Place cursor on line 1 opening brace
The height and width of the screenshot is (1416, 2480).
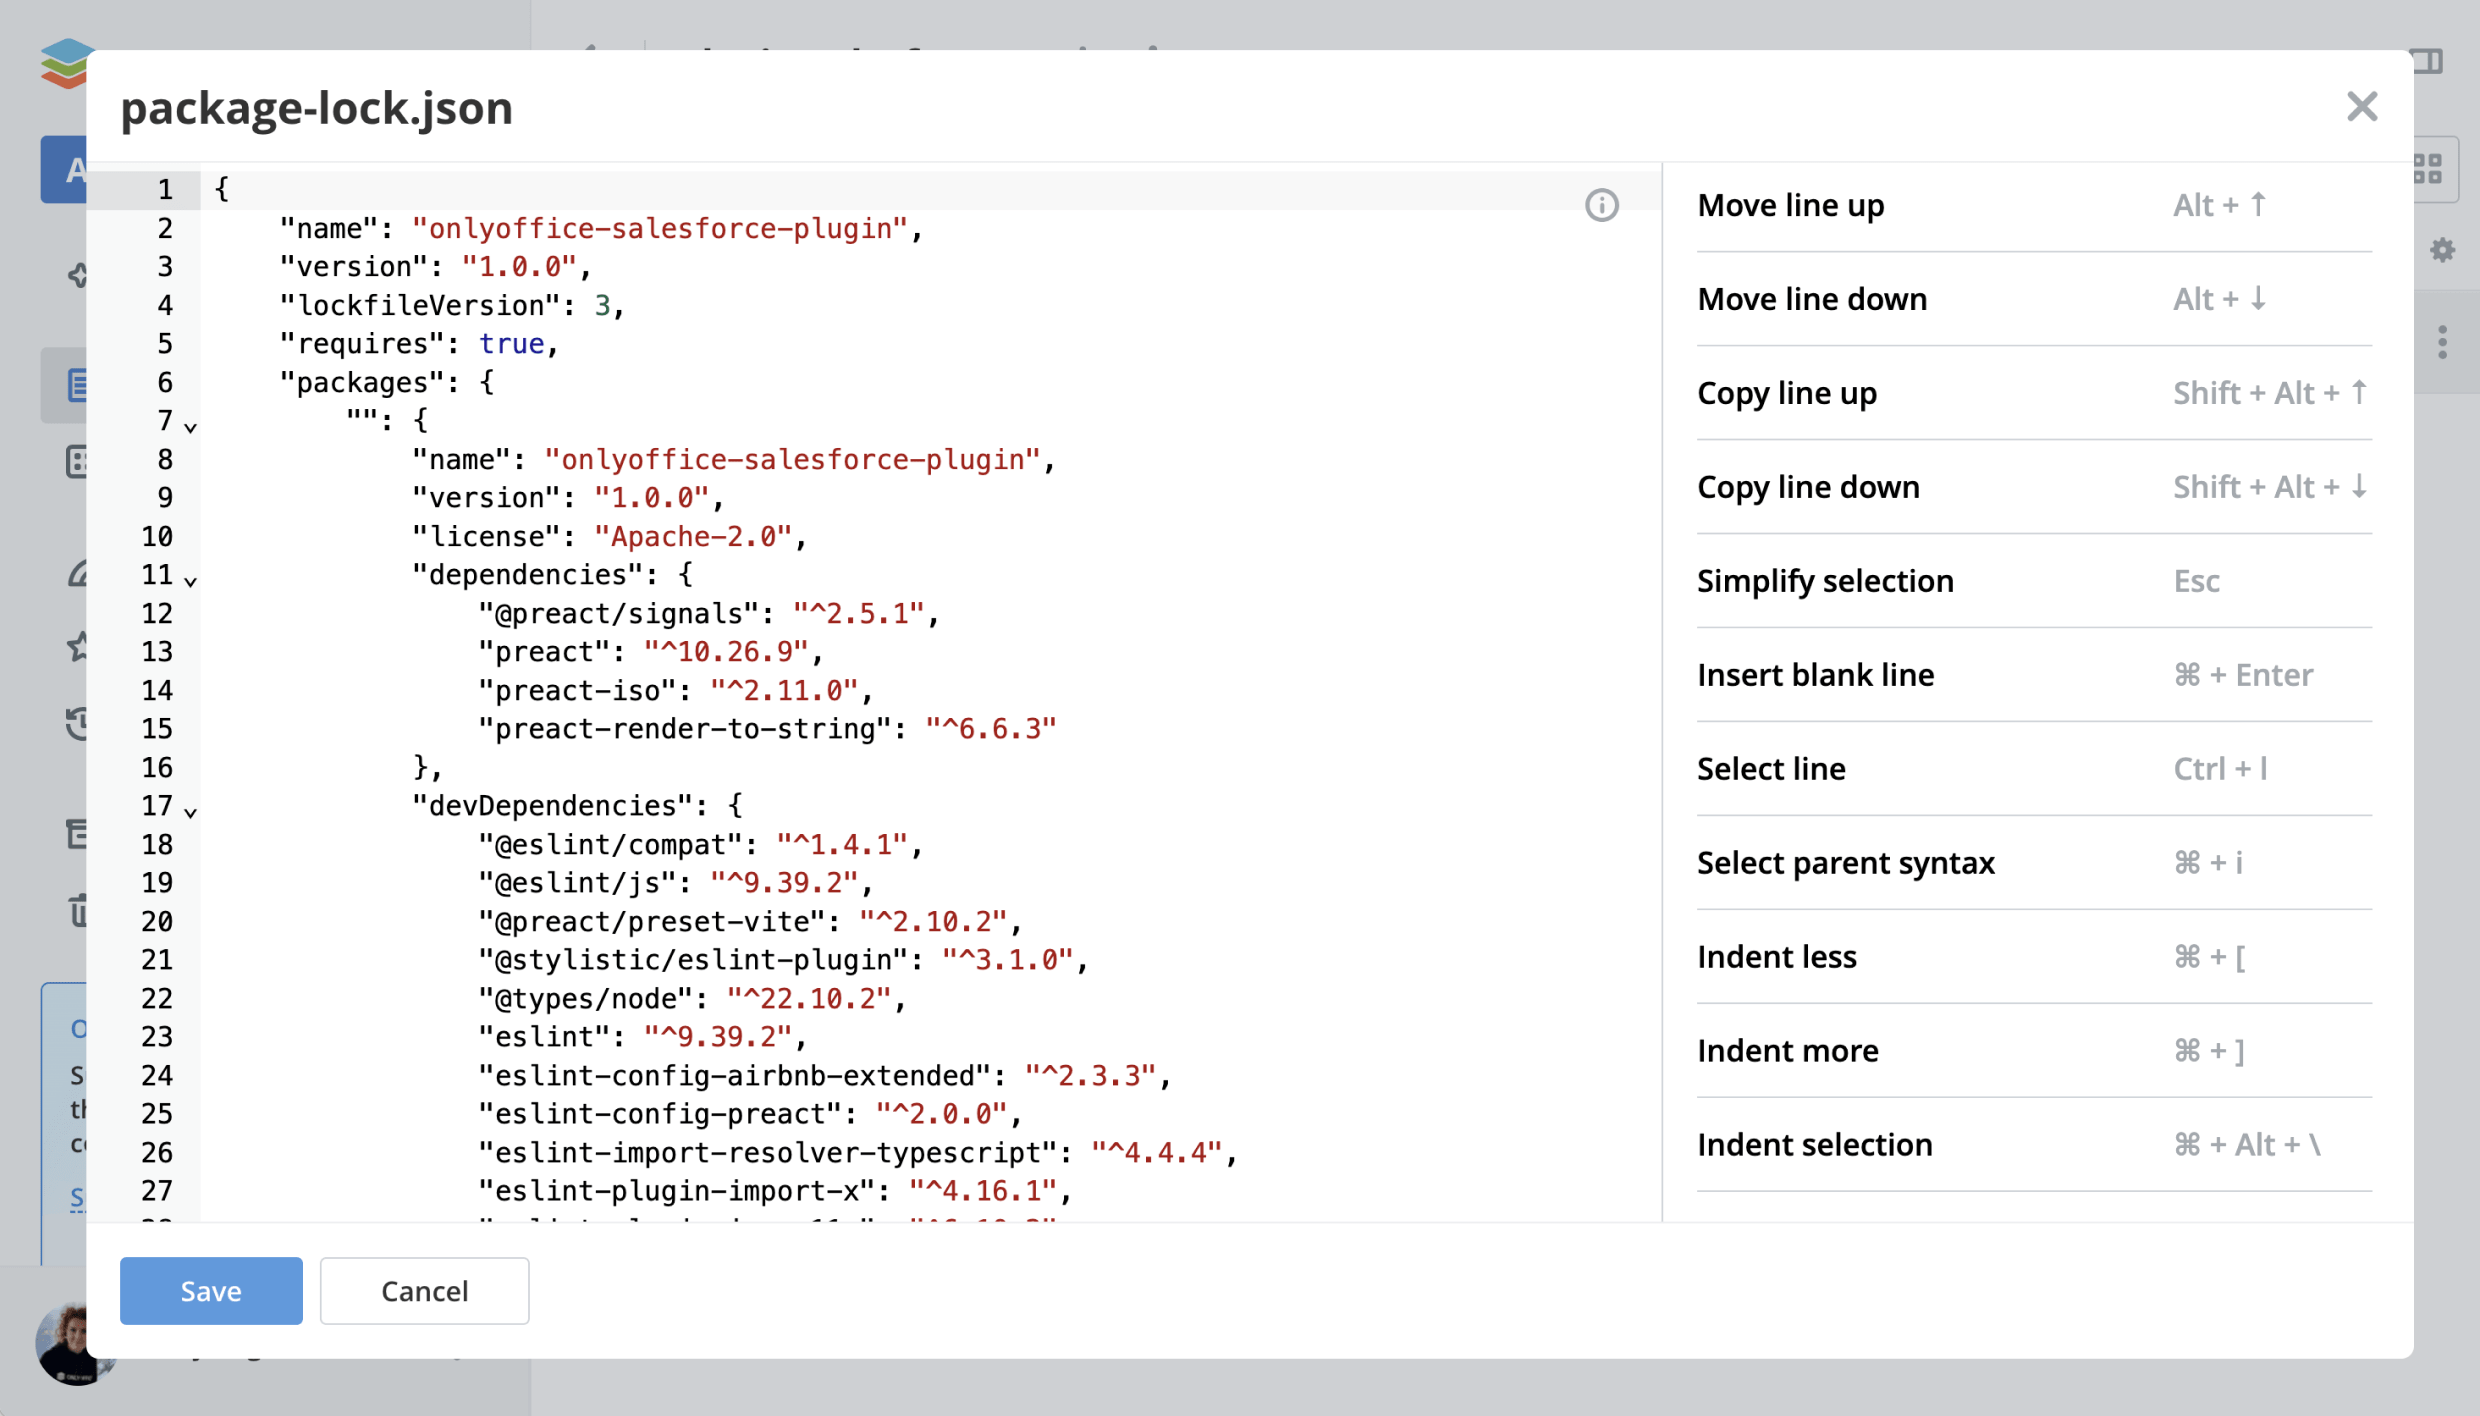[x=222, y=189]
